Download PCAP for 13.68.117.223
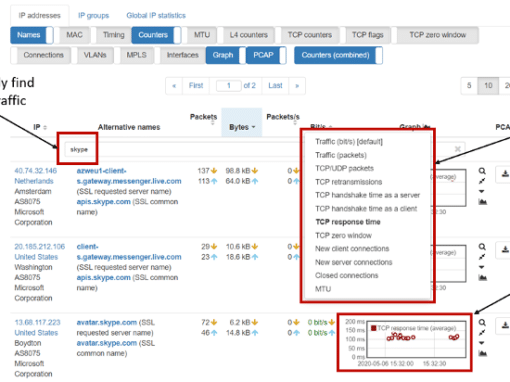 pos(505,325)
